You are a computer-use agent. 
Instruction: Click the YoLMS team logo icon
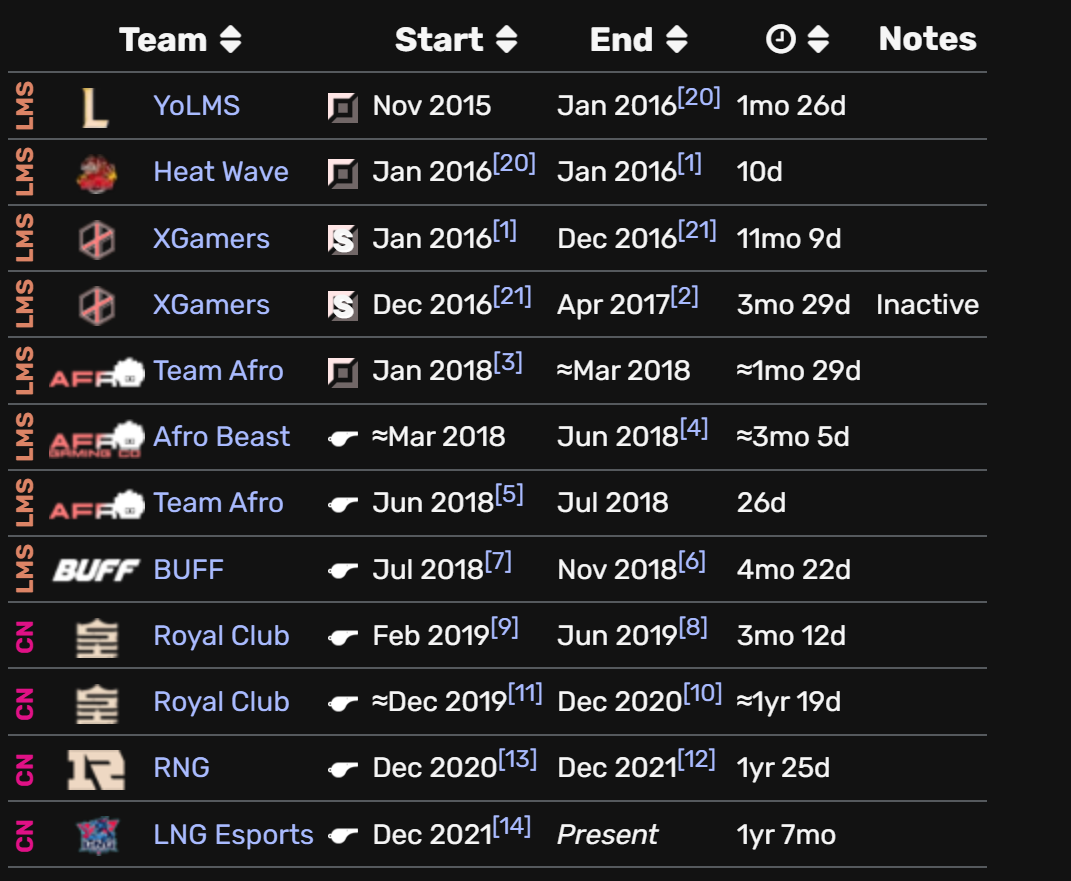pyautogui.click(x=94, y=107)
